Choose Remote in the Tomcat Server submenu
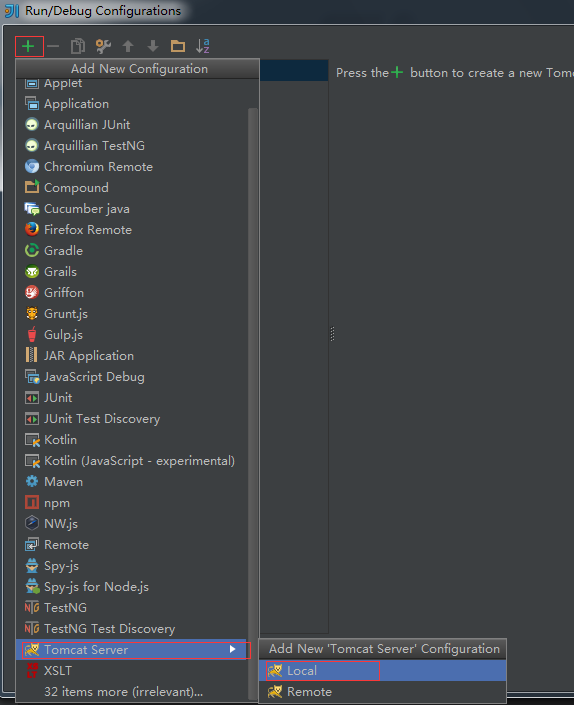574x705 pixels. [x=383, y=692]
